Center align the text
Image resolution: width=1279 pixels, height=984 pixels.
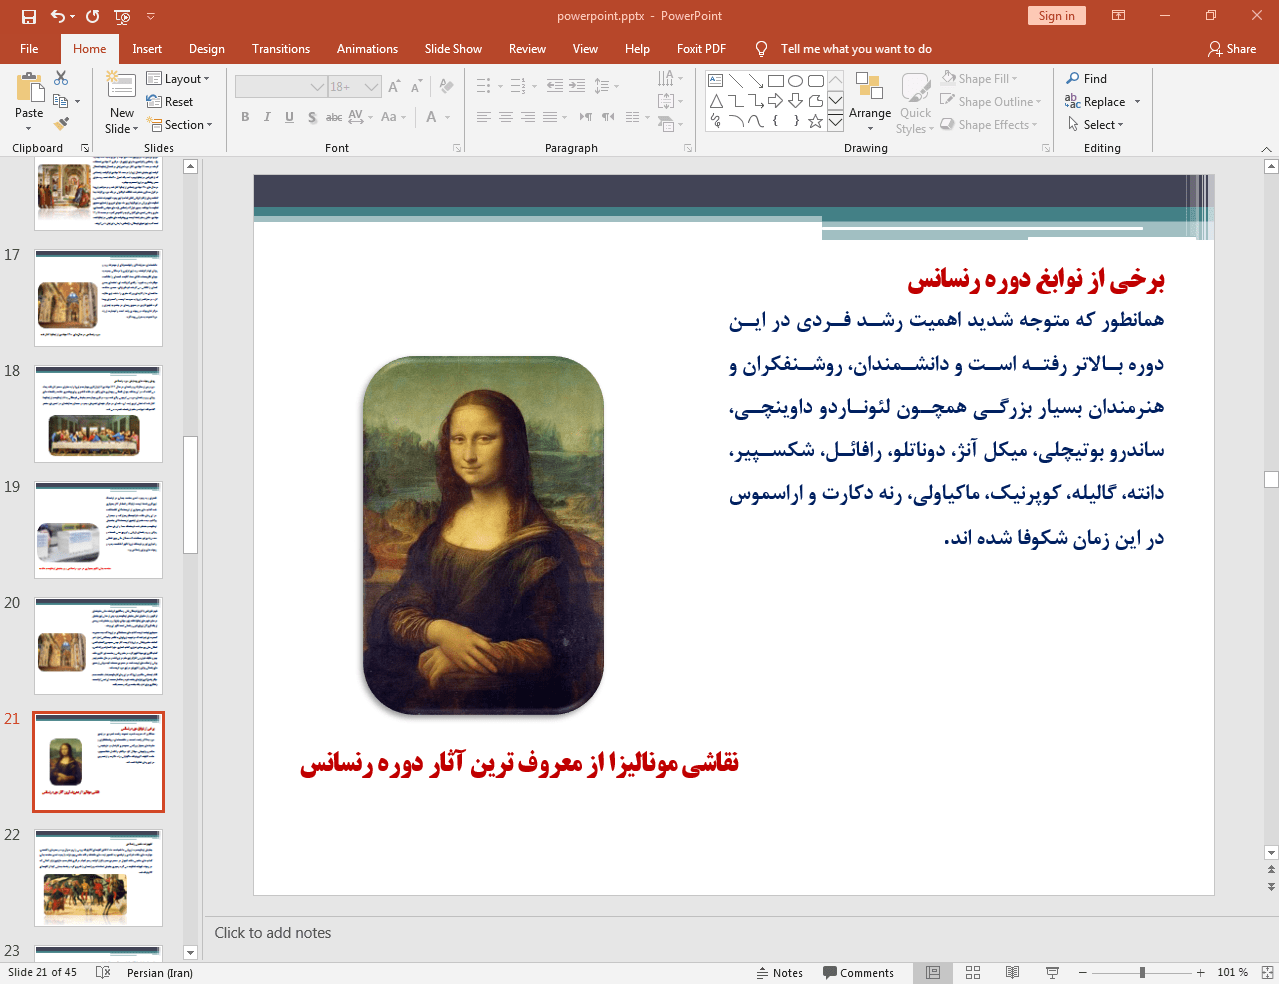[x=506, y=117]
